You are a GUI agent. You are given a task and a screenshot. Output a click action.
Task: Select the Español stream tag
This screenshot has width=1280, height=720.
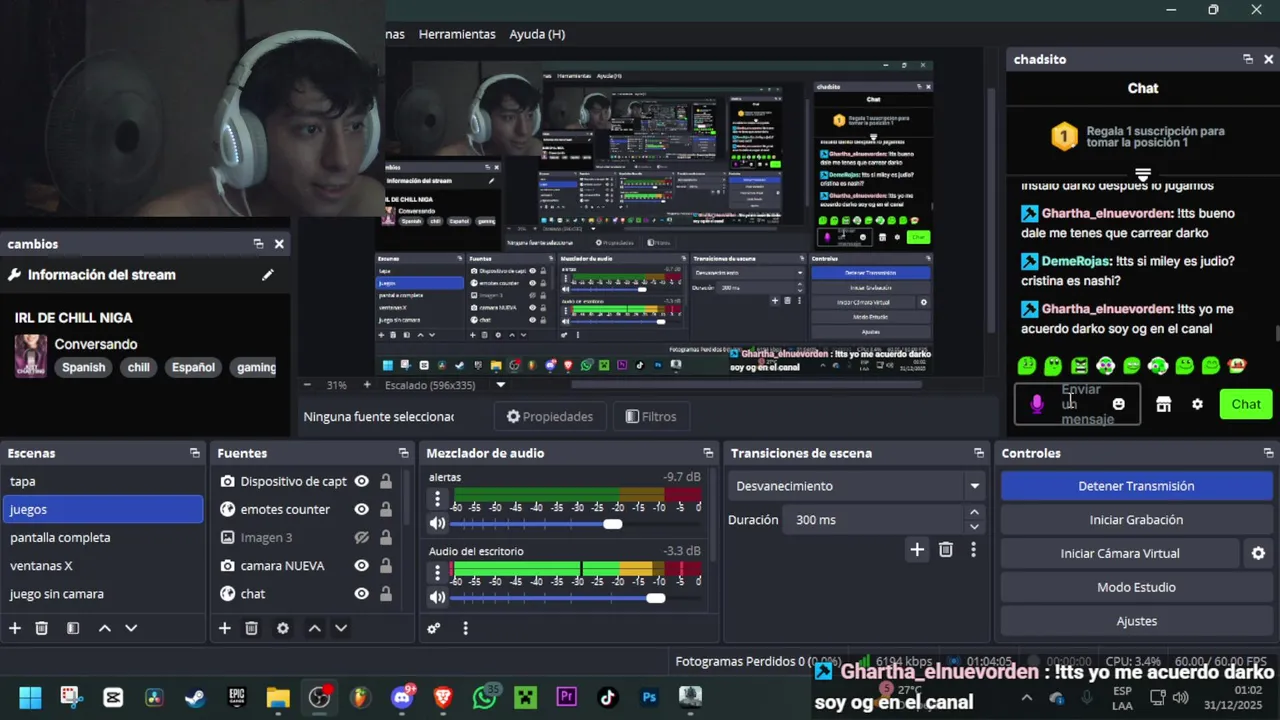(x=193, y=367)
